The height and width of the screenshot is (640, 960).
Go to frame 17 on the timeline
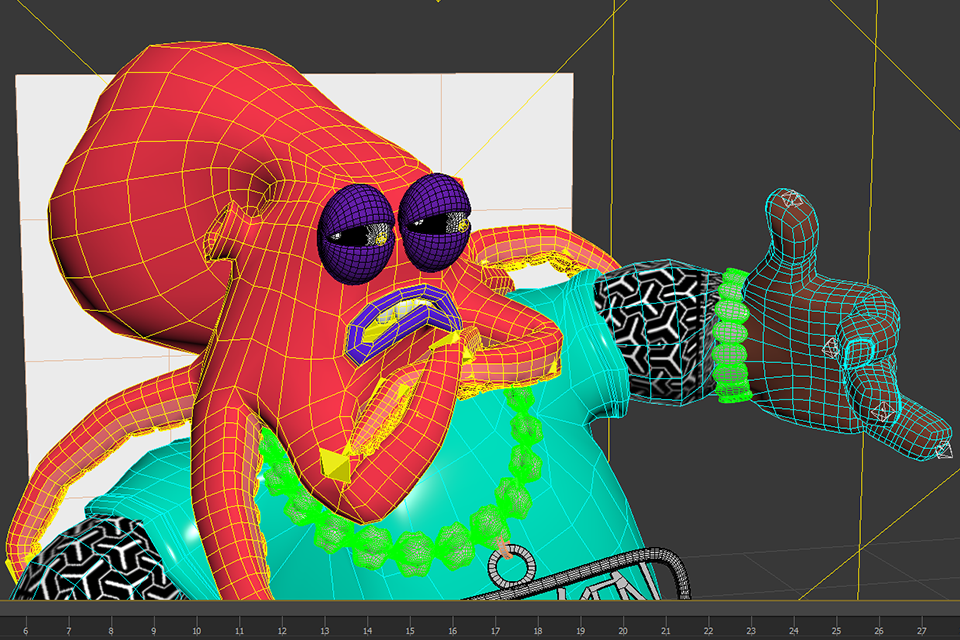[x=495, y=630]
